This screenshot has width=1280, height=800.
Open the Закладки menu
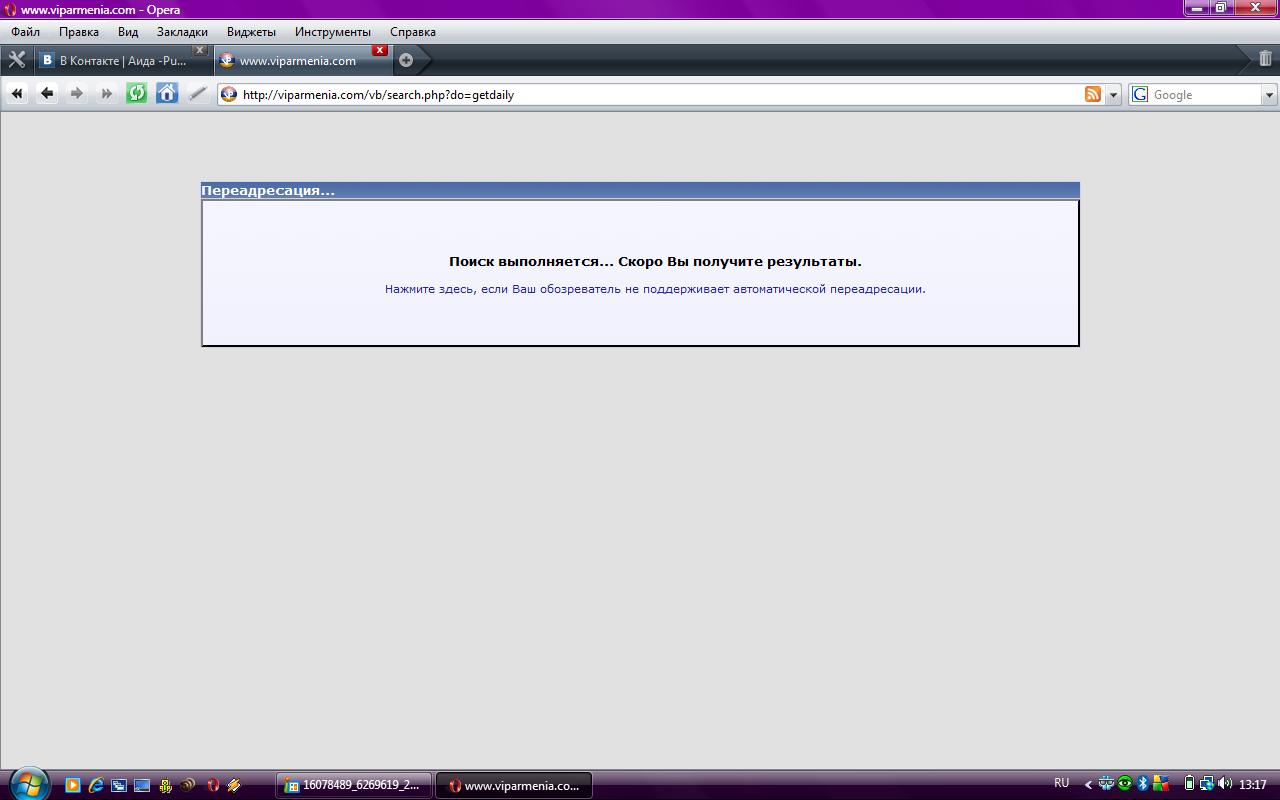[x=182, y=32]
